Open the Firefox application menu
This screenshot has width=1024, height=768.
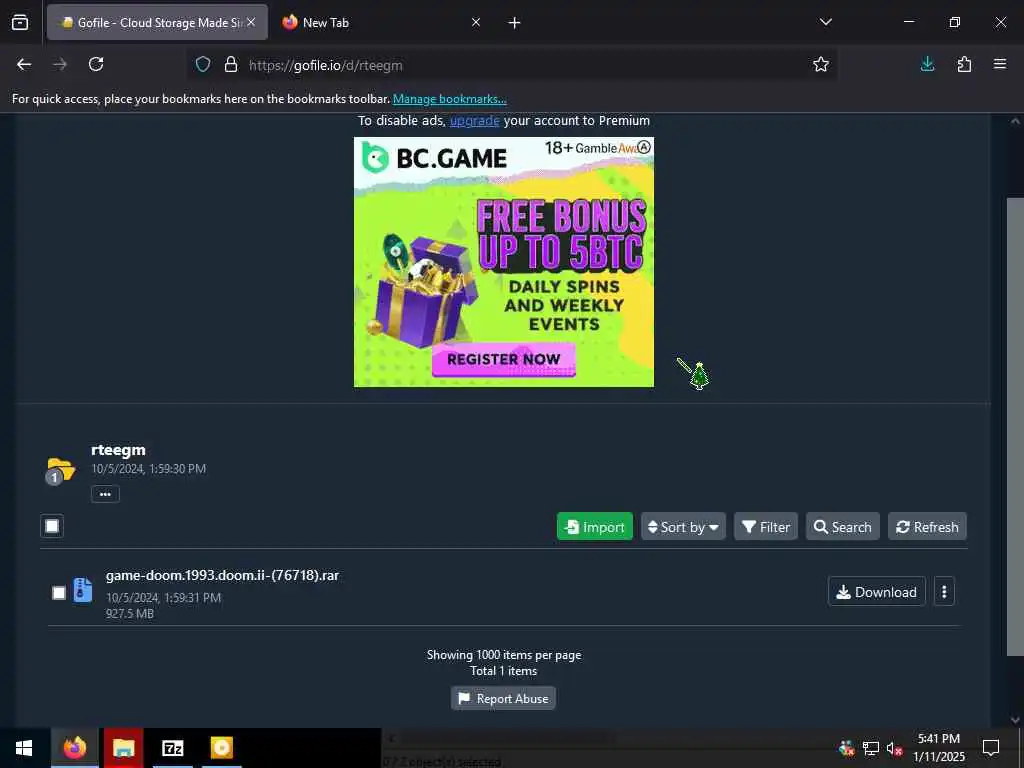[1000, 64]
